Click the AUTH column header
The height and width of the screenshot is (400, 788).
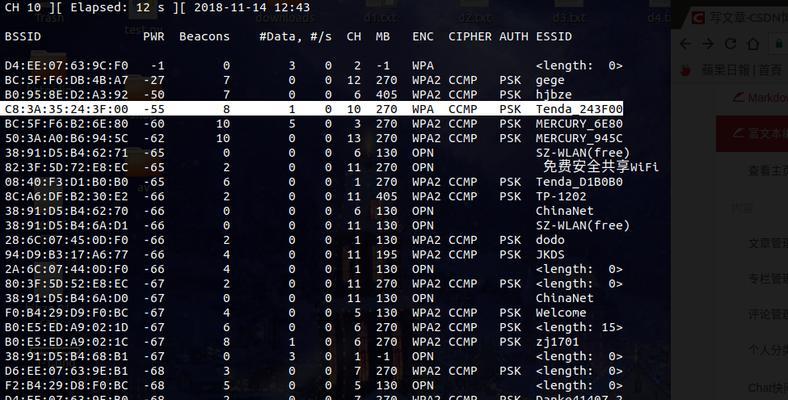[514, 37]
